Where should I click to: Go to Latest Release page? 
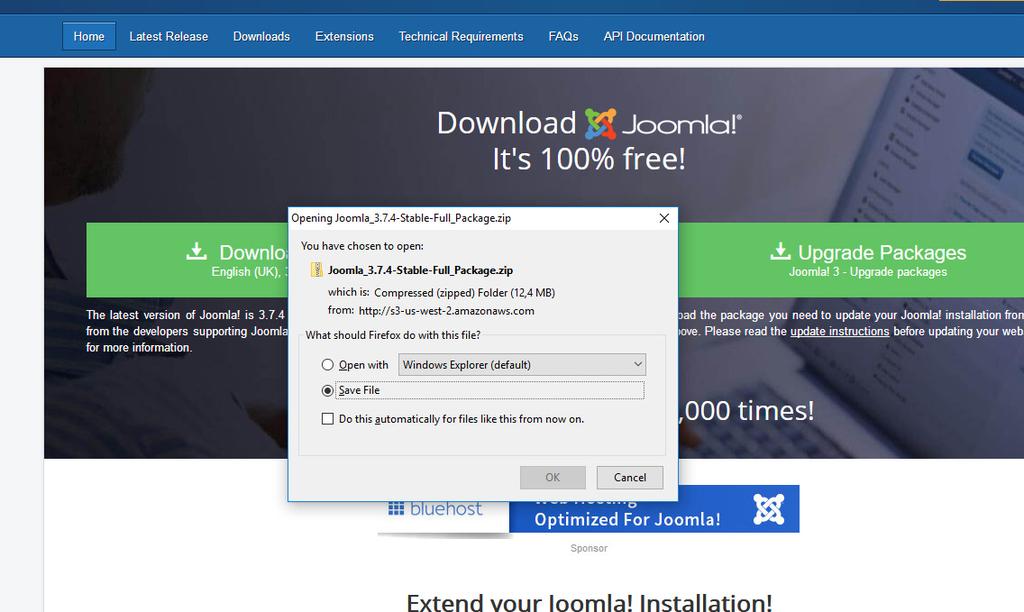[x=168, y=37]
